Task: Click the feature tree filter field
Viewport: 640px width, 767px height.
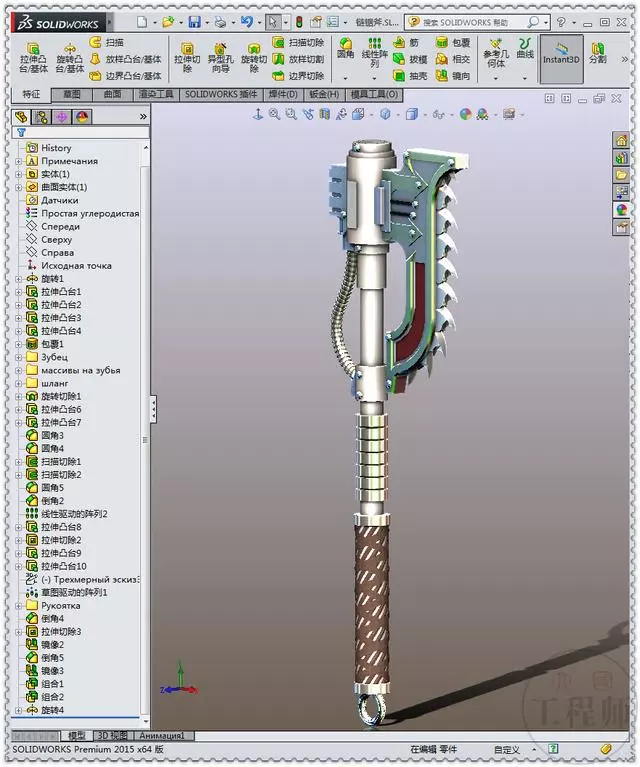Action: (81, 133)
